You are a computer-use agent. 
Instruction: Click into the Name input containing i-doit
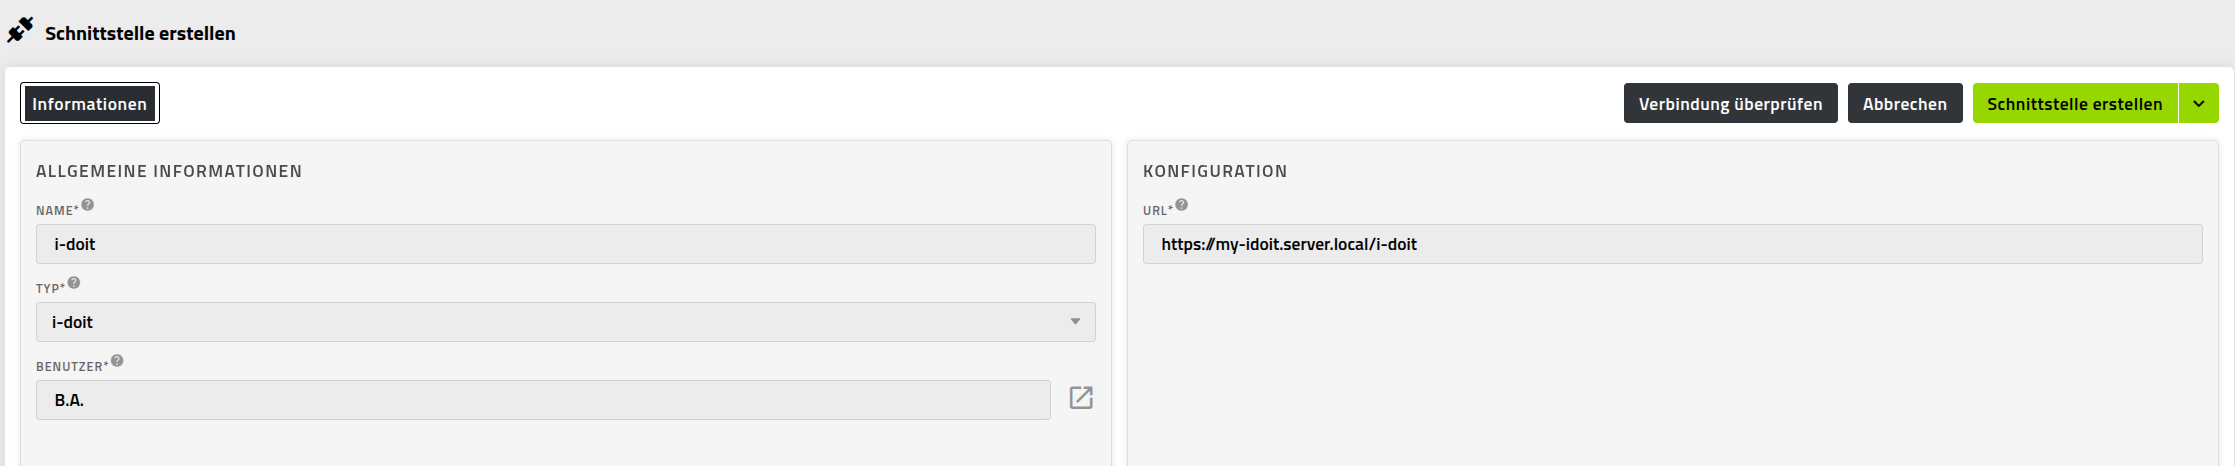pos(566,244)
